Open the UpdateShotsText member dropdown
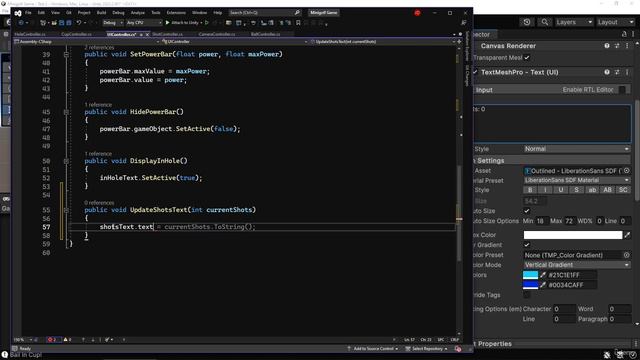The width and height of the screenshot is (640, 360). [x=383, y=42]
